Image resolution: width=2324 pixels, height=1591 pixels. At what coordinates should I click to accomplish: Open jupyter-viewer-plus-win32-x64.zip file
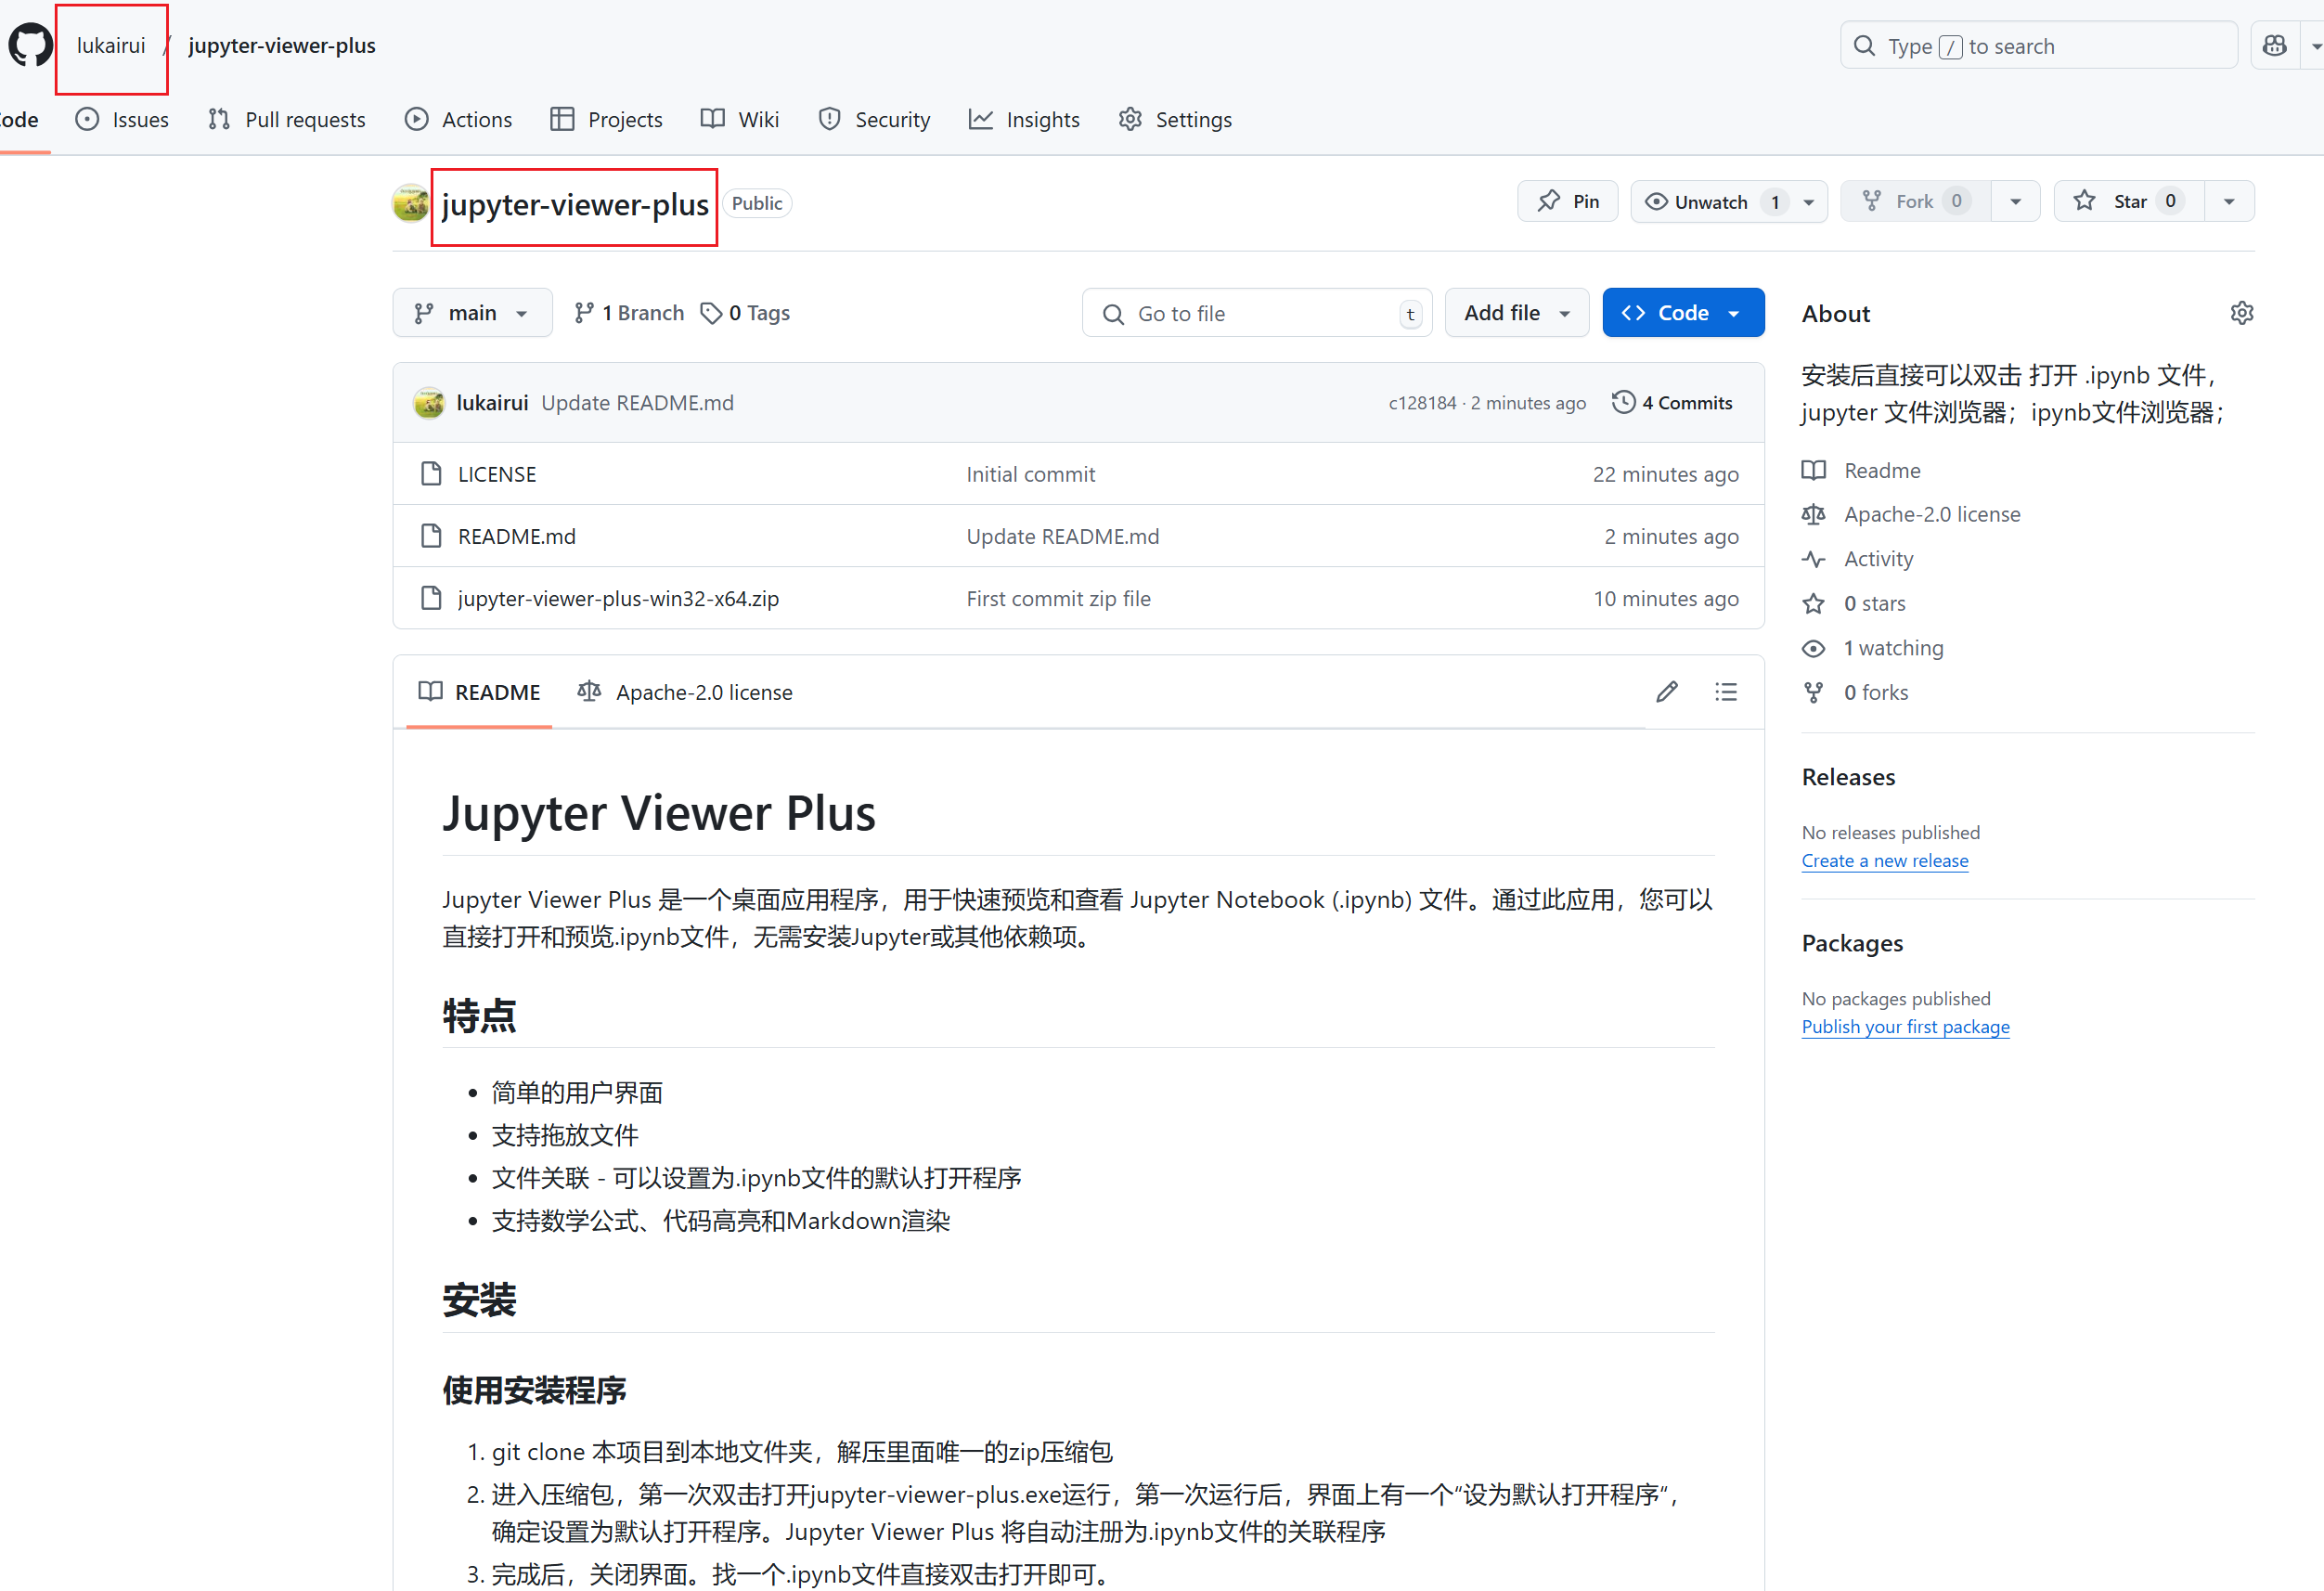pos(618,598)
